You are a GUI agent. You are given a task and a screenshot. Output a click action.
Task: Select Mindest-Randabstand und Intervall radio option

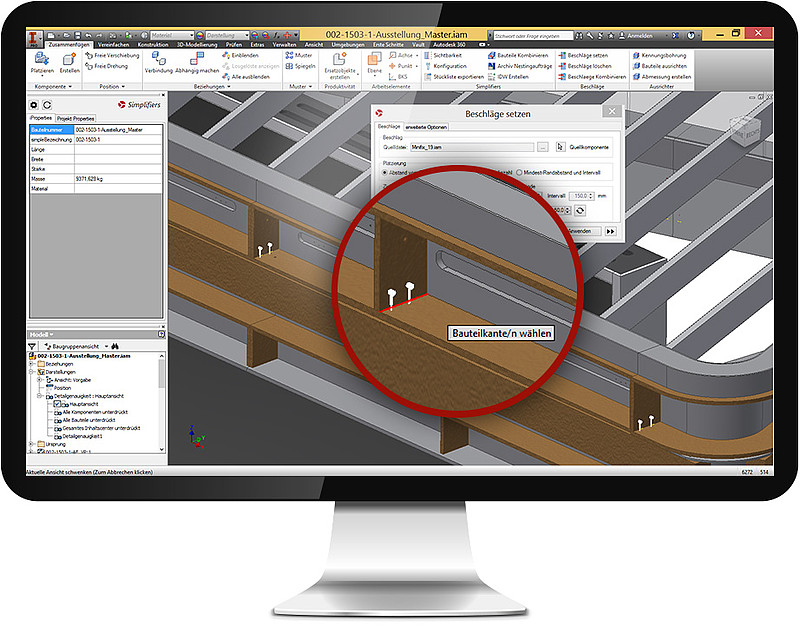pyautogui.click(x=519, y=172)
